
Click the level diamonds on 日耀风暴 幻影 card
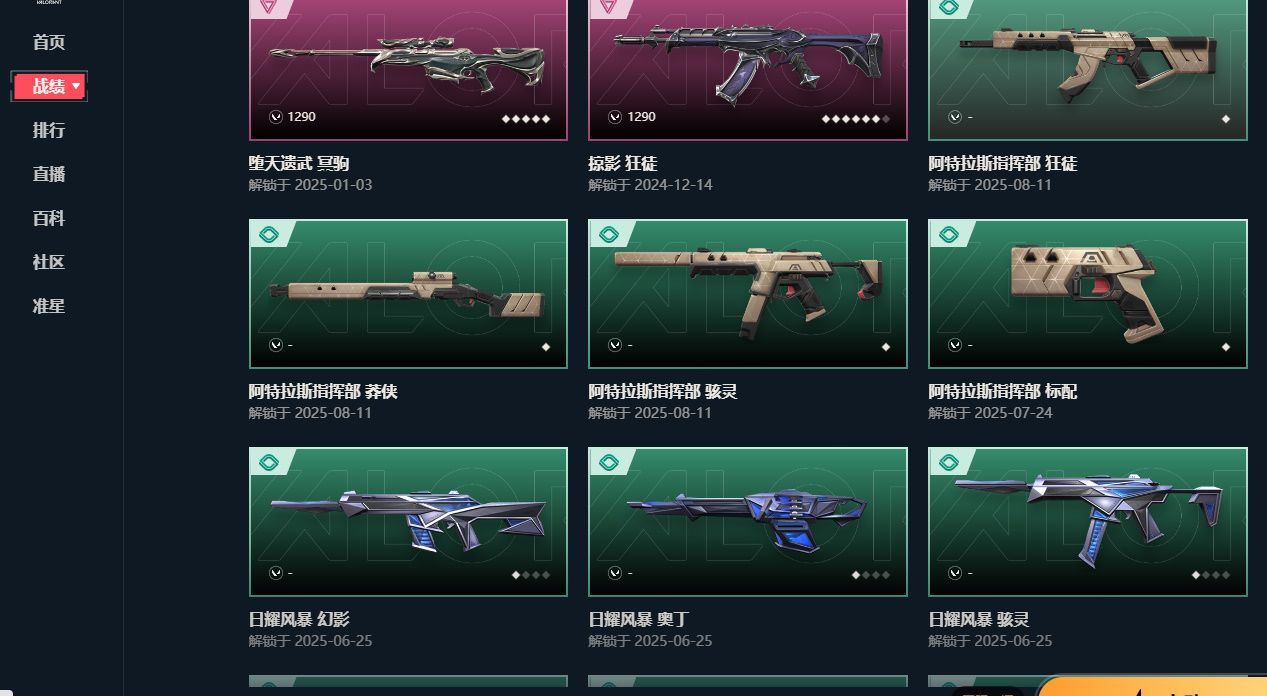[x=531, y=575]
